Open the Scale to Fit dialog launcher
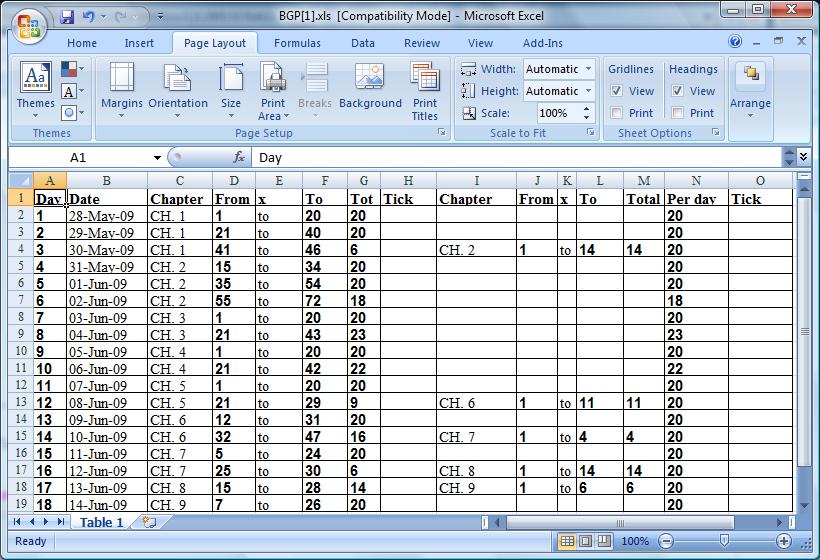The image size is (820, 560). [591, 133]
